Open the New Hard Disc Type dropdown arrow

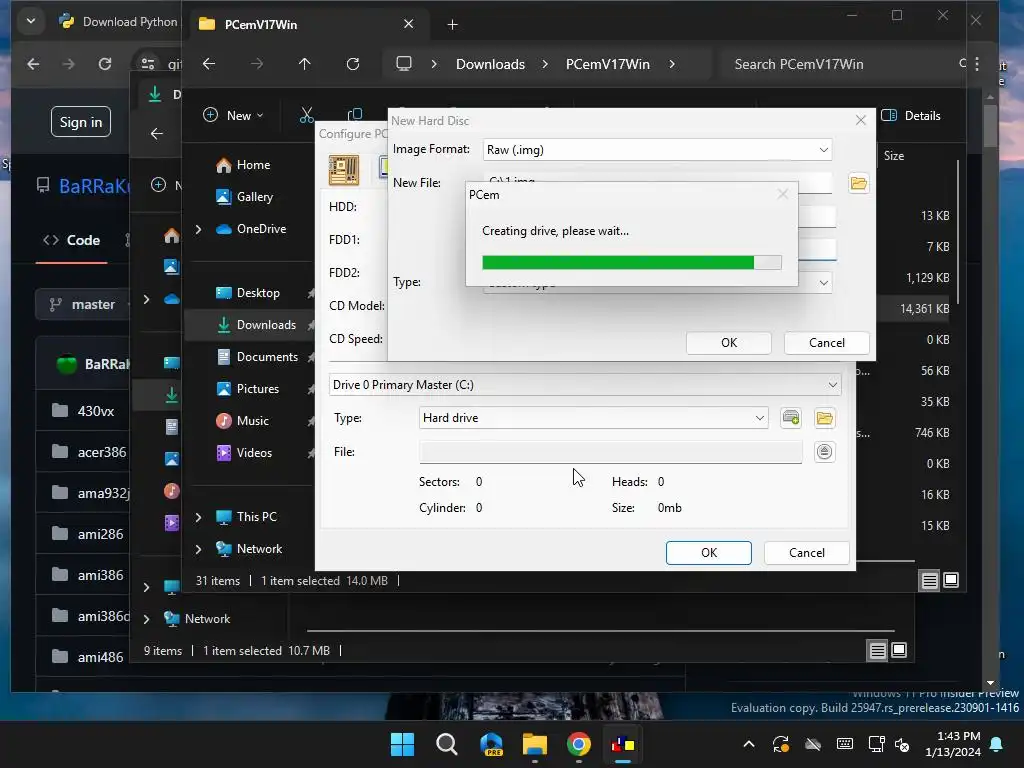824,283
